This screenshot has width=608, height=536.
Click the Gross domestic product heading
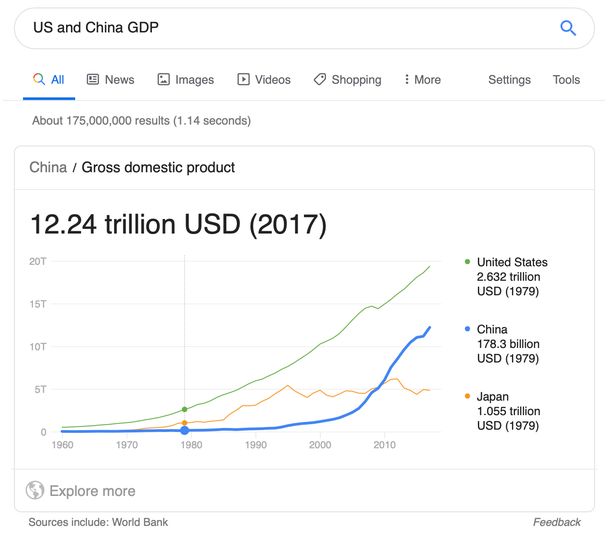pyautogui.click(x=158, y=167)
